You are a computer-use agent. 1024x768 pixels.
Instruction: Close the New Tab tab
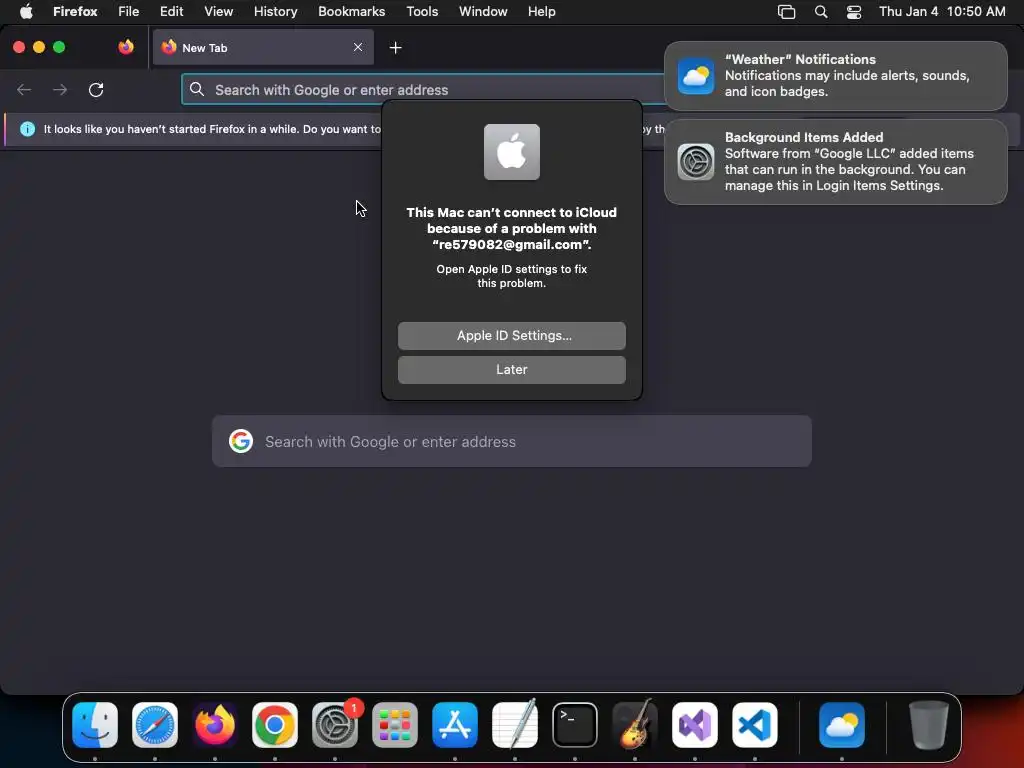click(x=358, y=47)
